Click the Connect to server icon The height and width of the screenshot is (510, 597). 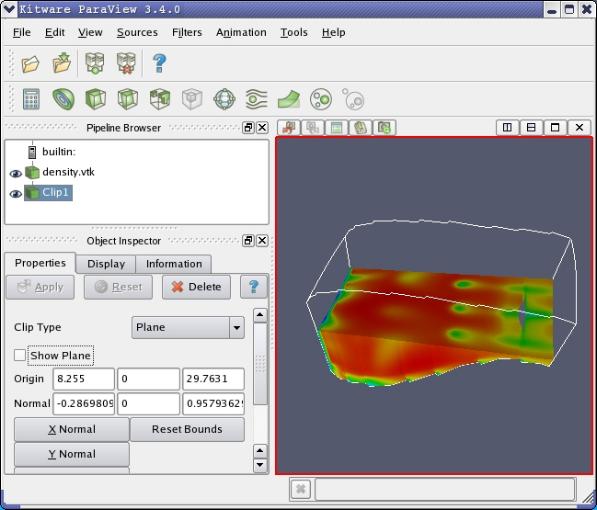point(94,63)
